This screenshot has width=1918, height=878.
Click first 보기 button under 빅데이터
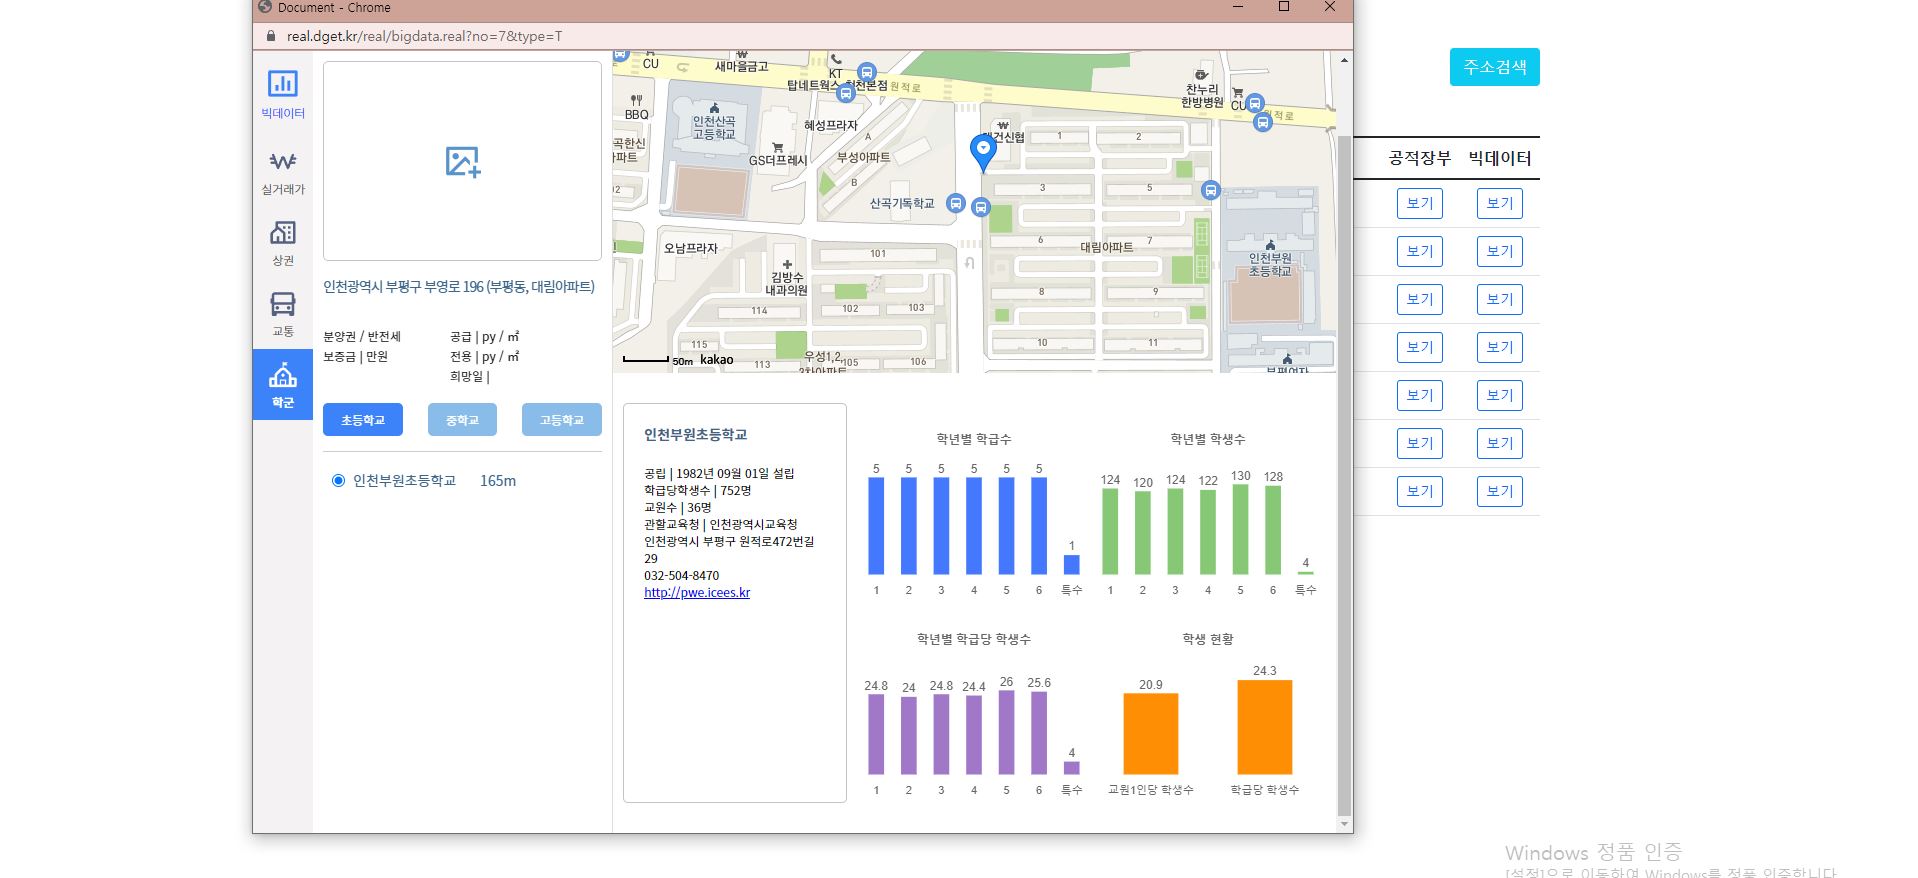tap(1499, 204)
